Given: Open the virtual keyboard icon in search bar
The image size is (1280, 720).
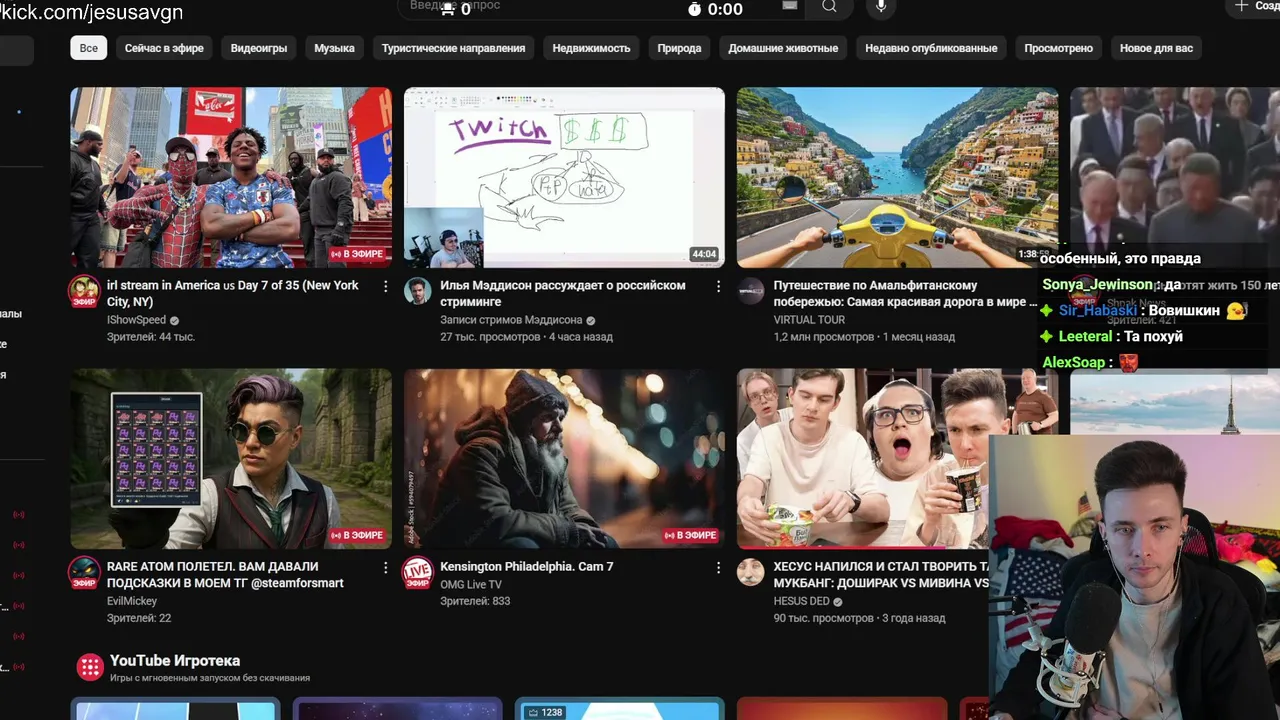Looking at the screenshot, I should tap(790, 6).
